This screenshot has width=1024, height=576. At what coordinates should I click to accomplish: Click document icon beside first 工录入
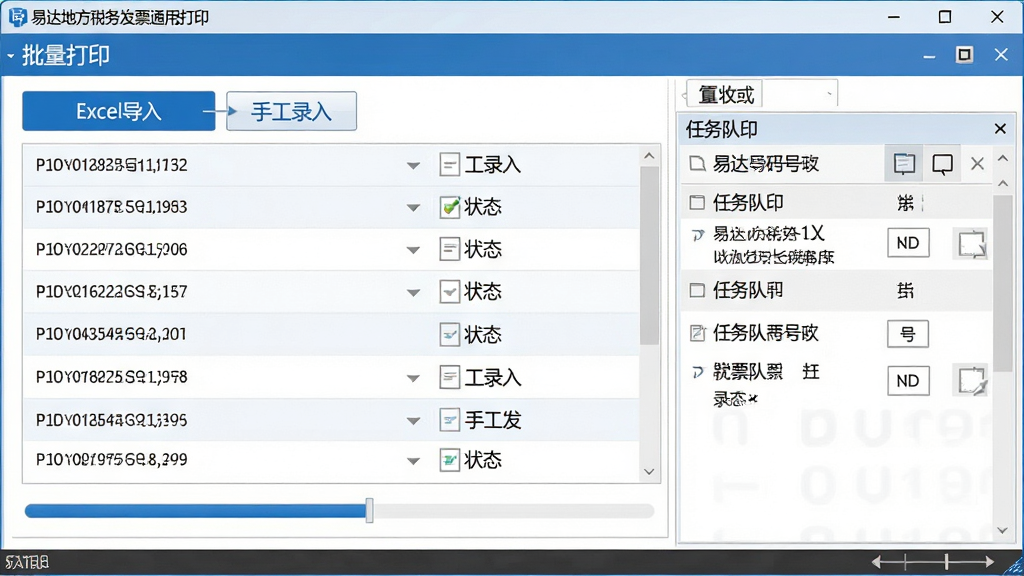(449, 165)
